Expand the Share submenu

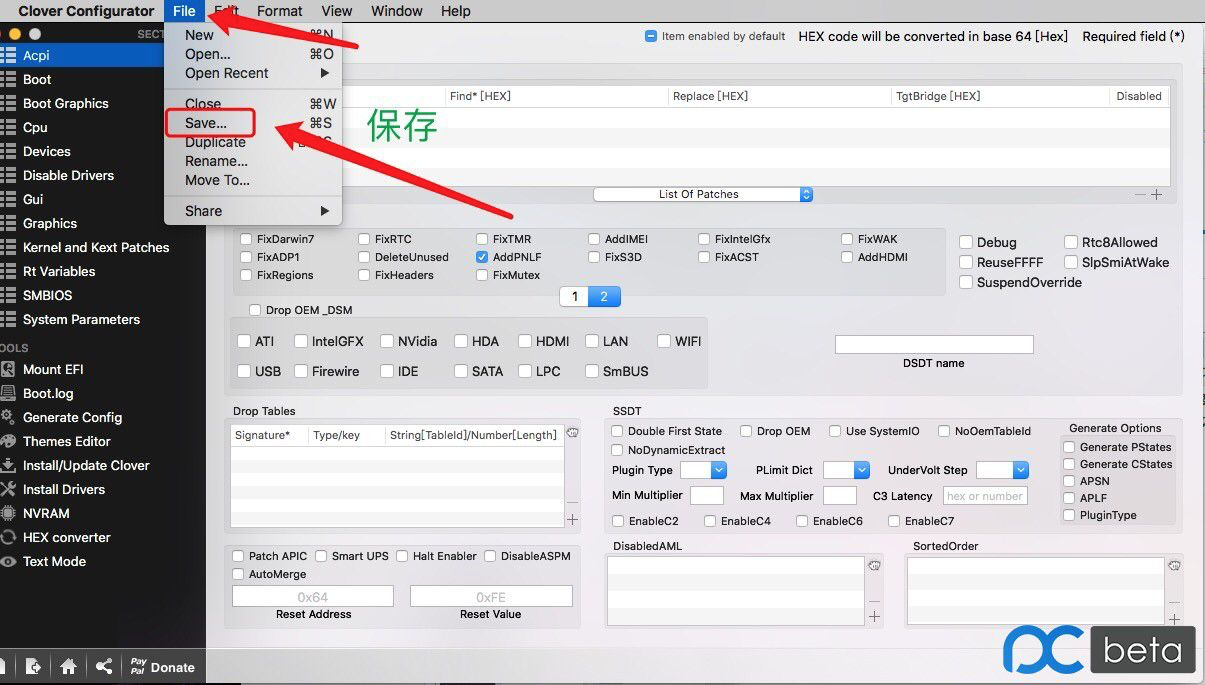[x=253, y=211]
